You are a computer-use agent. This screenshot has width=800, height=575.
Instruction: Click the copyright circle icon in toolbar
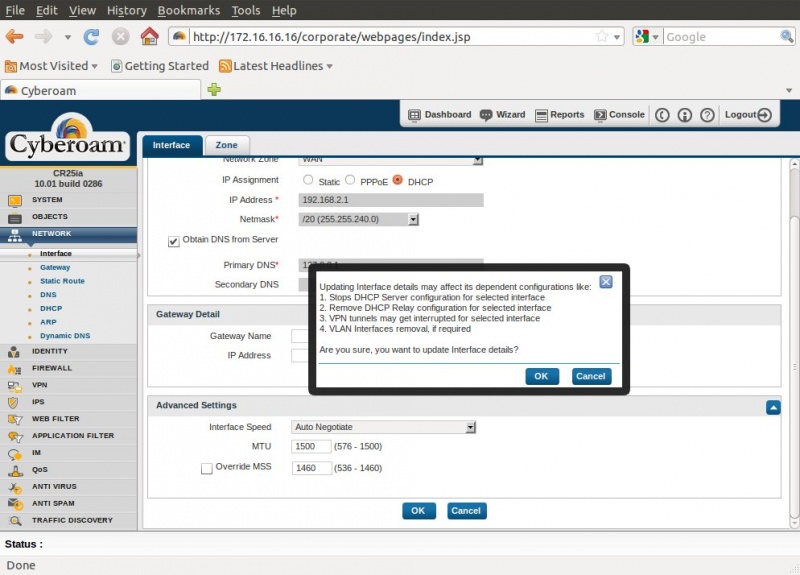[662, 115]
